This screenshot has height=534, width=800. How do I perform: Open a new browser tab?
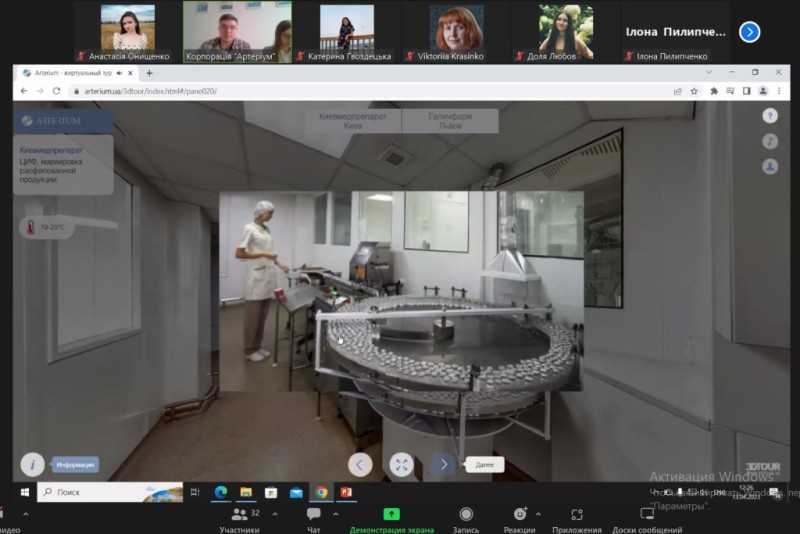coord(149,73)
